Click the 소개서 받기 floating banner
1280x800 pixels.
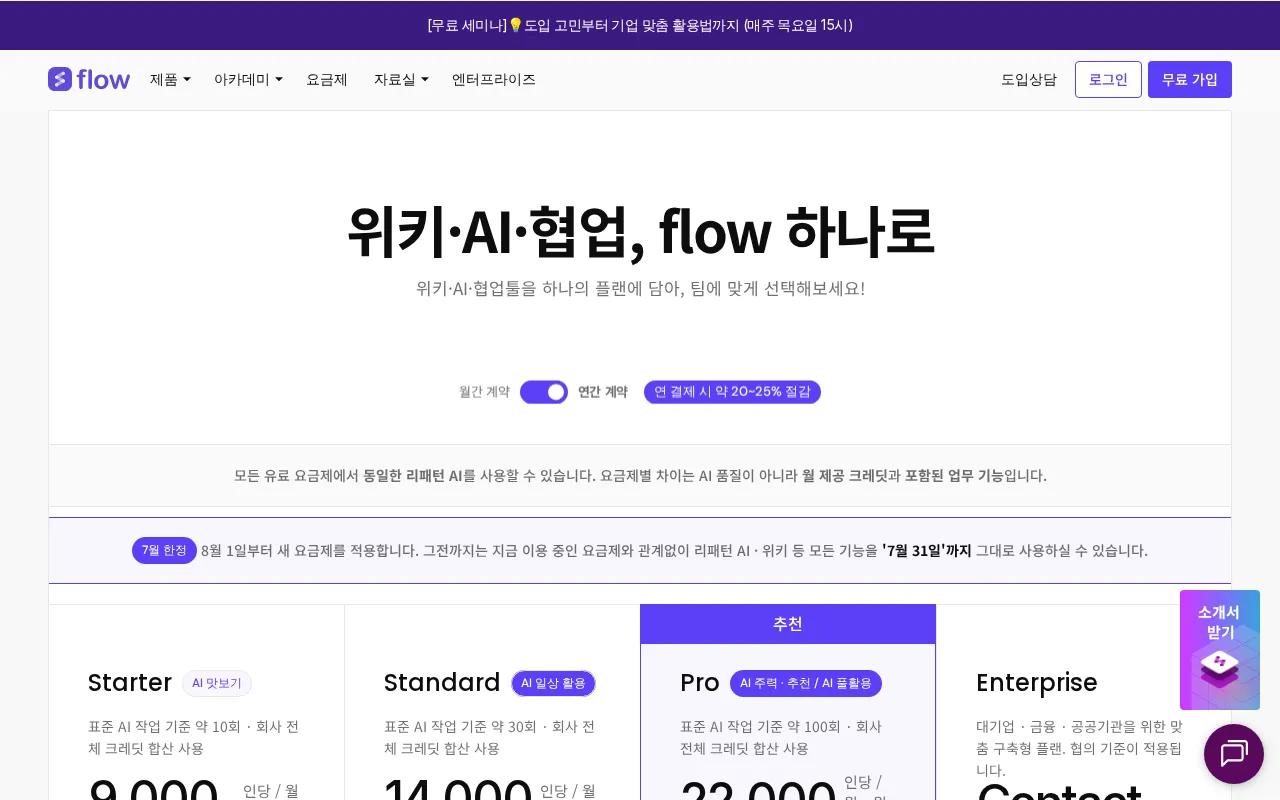point(1220,650)
